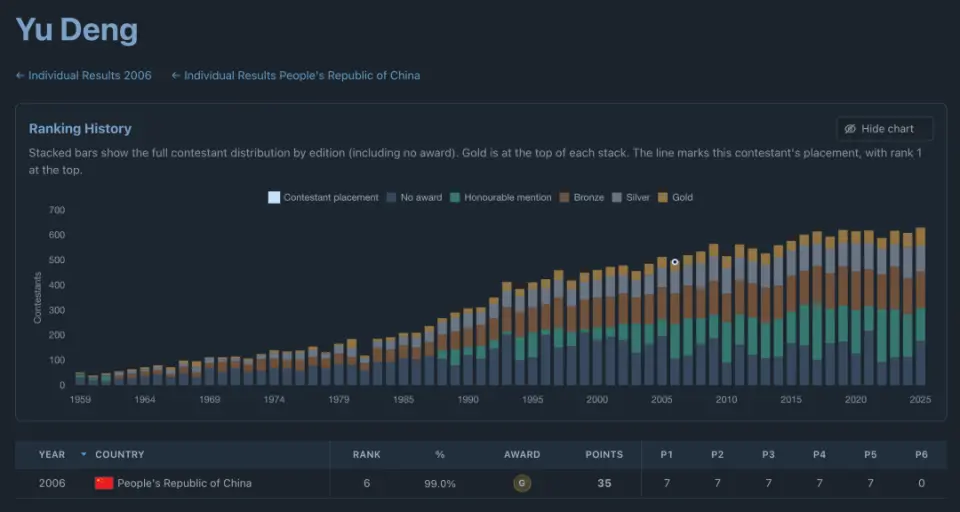Sort table by COUNTRY column header
Image resolution: width=960 pixels, height=512 pixels.
119,454
